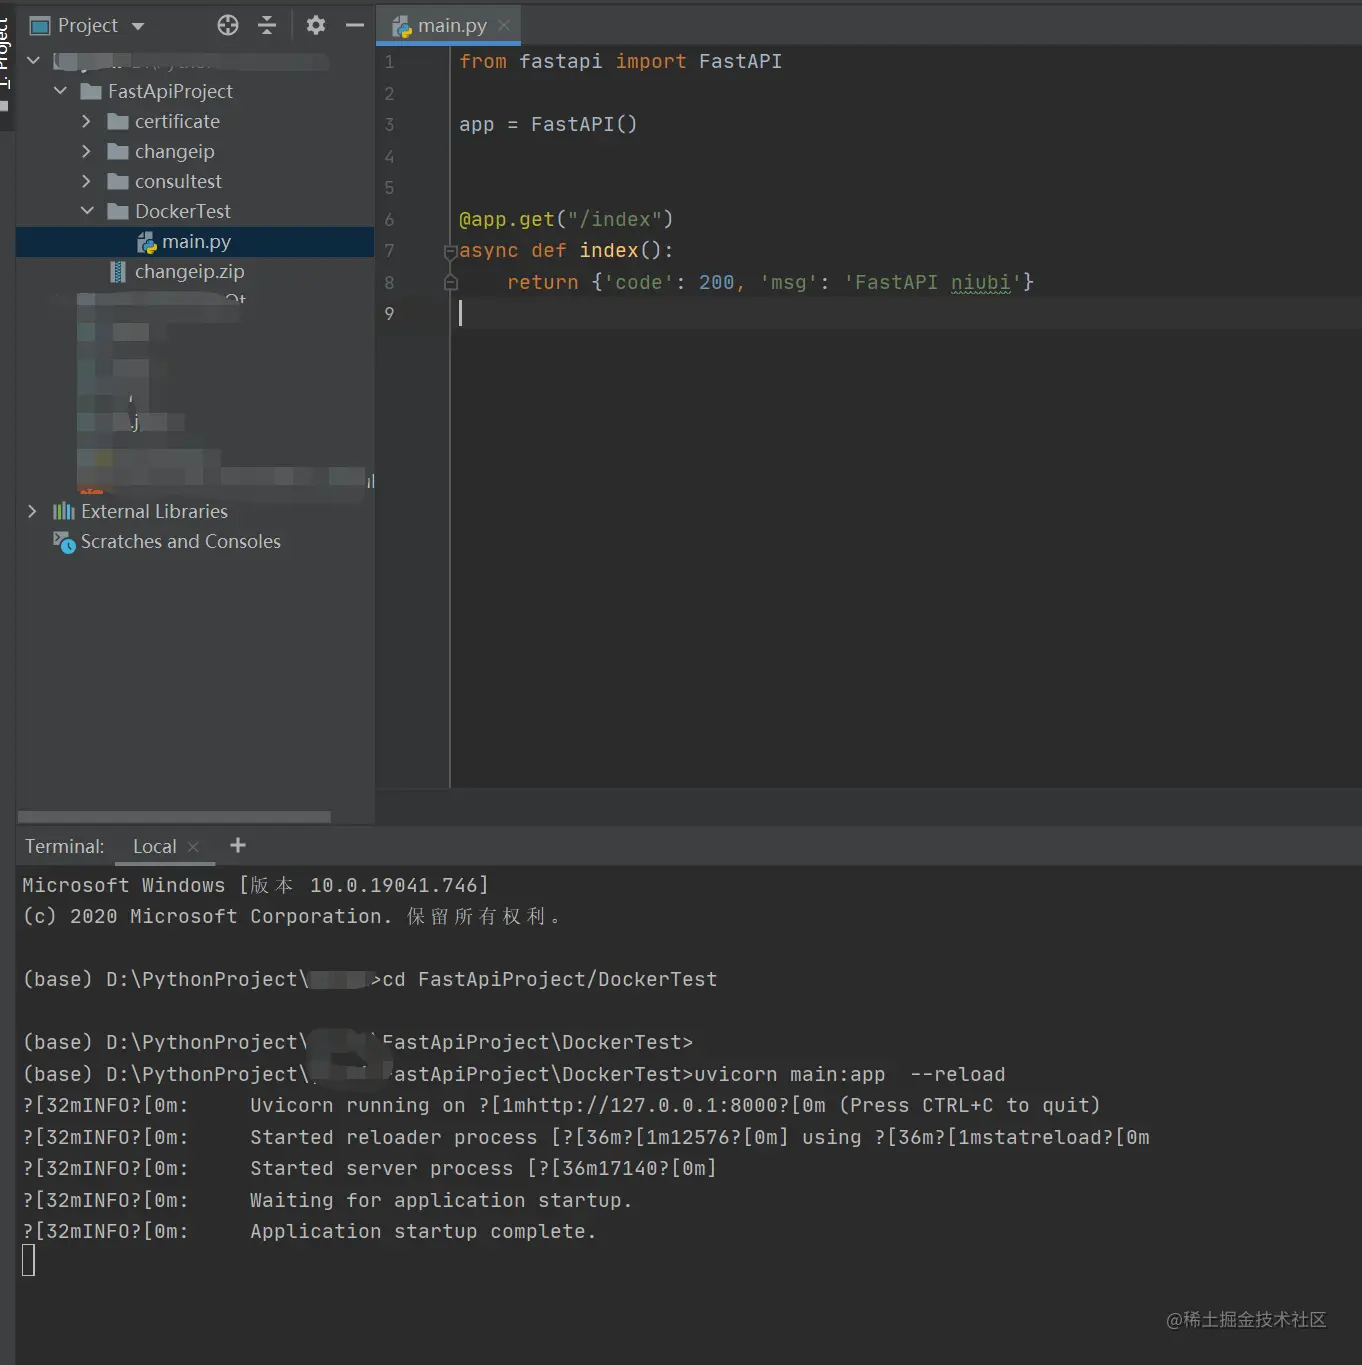Viewport: 1362px width, 1365px height.
Task: Close the main.py editor tab
Action: 504,25
